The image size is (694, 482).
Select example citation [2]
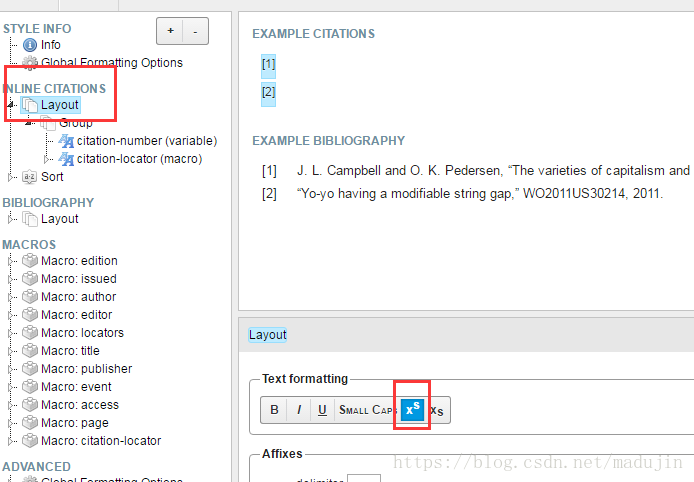(x=269, y=93)
